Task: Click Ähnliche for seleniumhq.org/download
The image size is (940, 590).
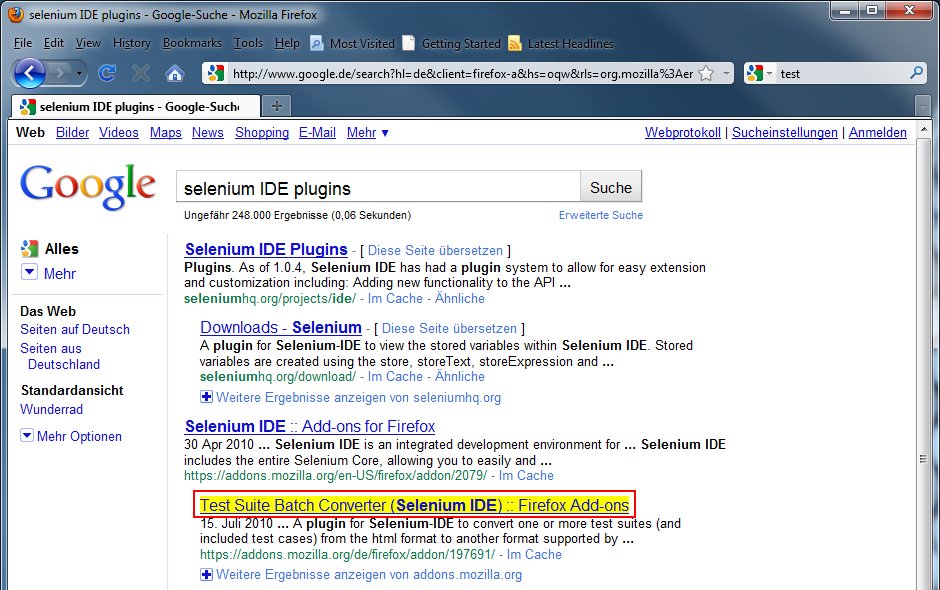Action: pos(460,377)
